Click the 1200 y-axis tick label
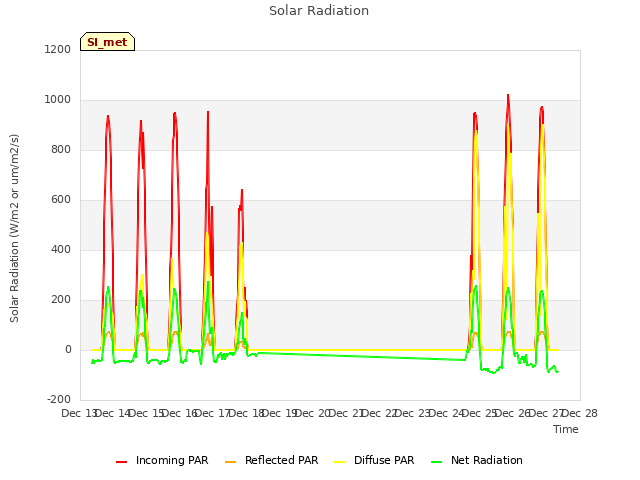640x480 pixels. point(58,49)
